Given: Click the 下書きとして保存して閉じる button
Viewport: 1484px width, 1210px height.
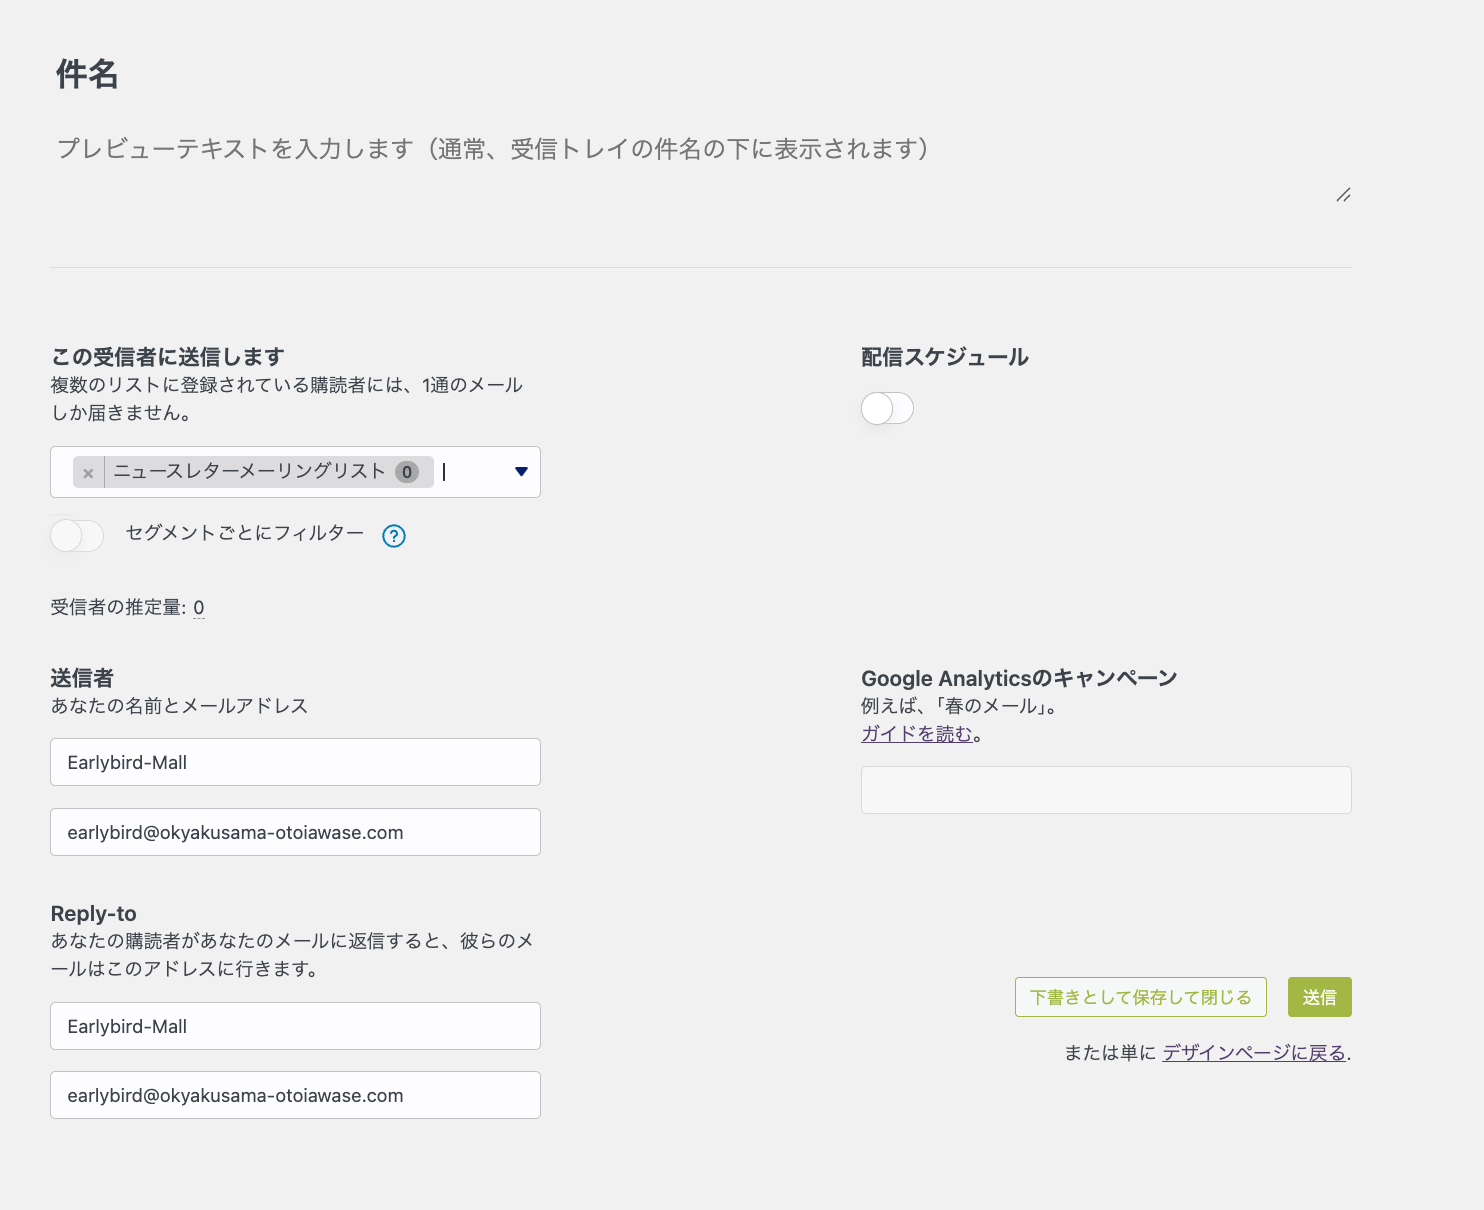Looking at the screenshot, I should pos(1140,997).
